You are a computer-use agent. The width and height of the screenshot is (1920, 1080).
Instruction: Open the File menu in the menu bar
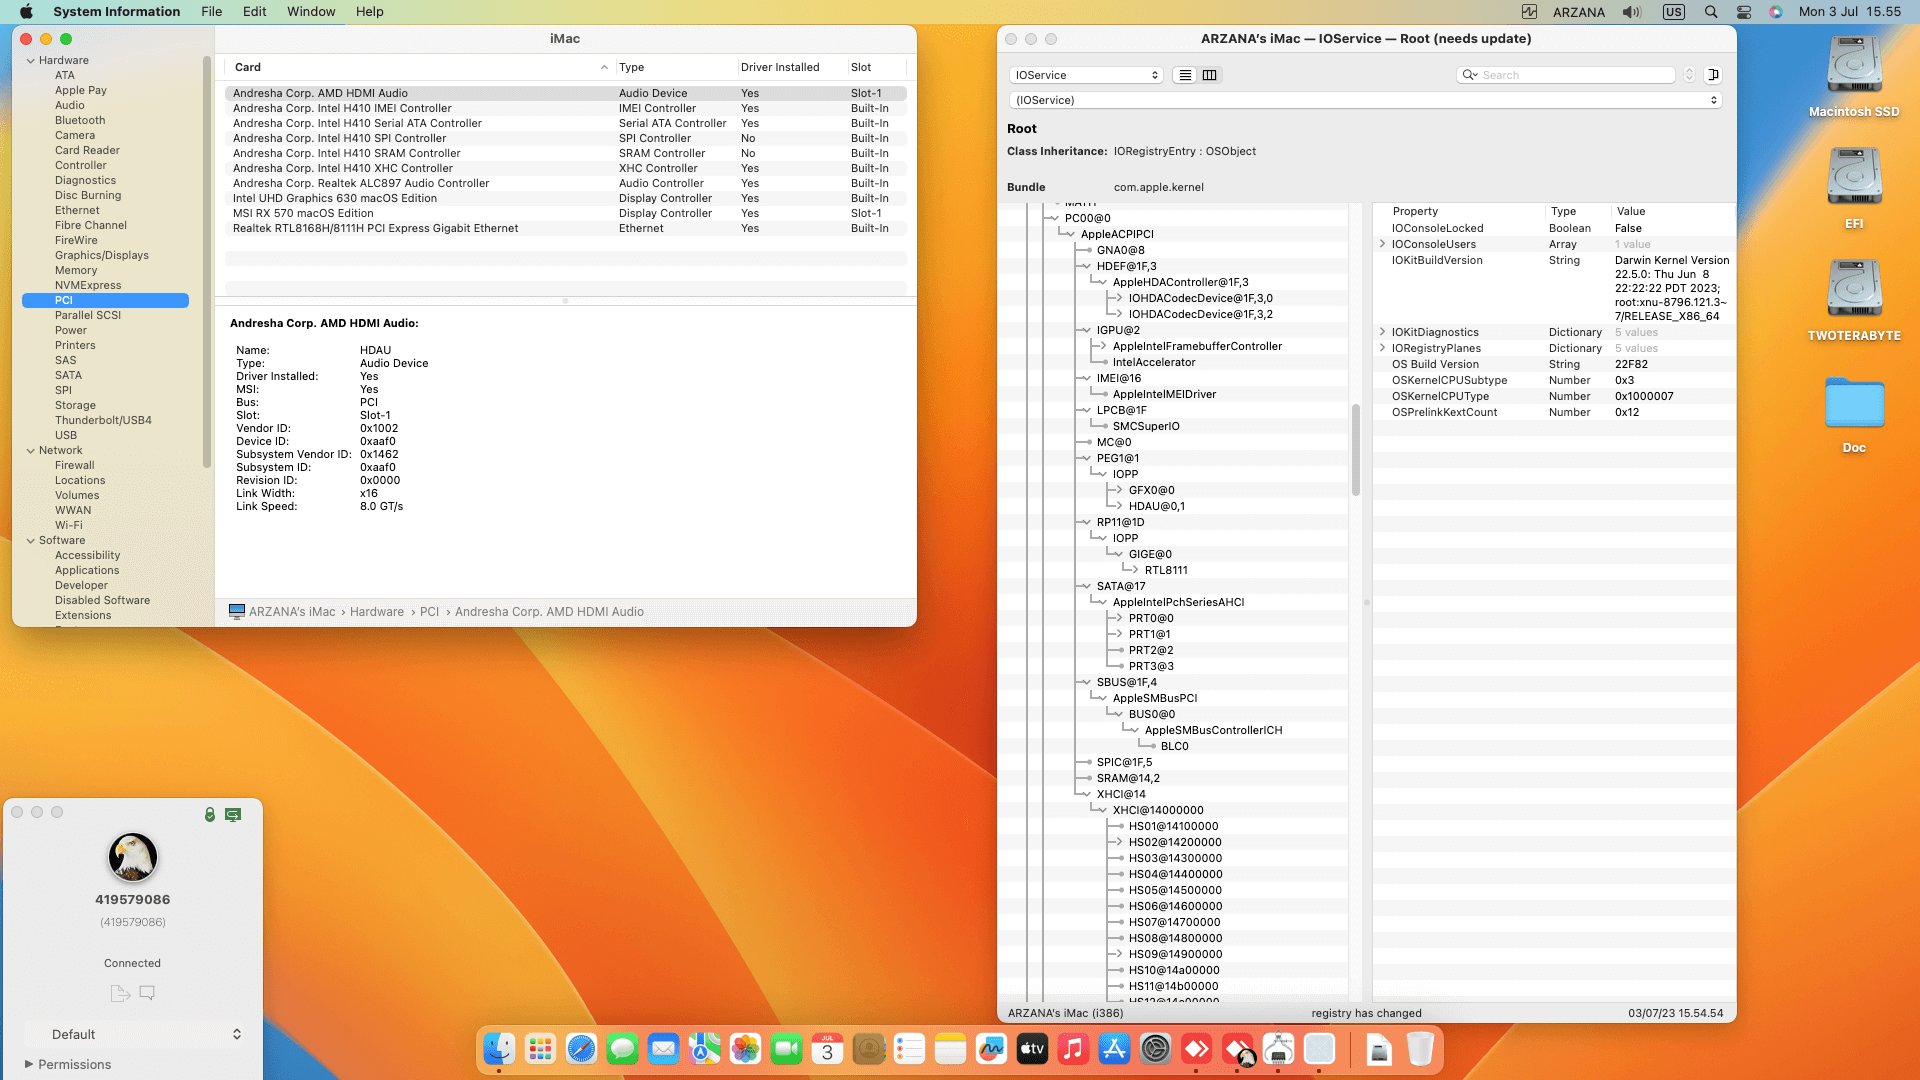coord(211,12)
